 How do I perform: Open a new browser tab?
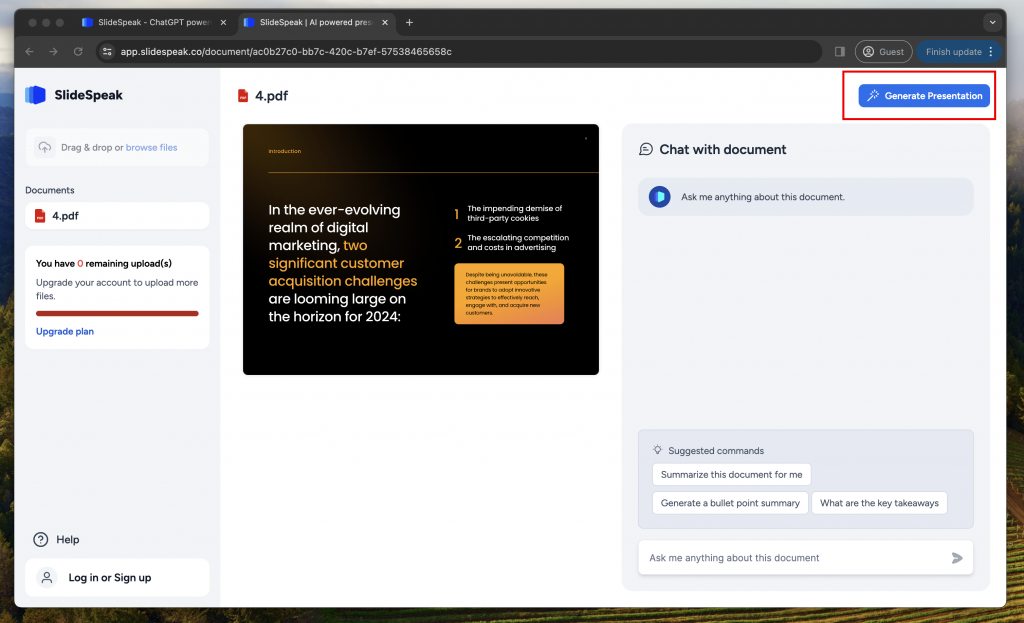(x=409, y=22)
